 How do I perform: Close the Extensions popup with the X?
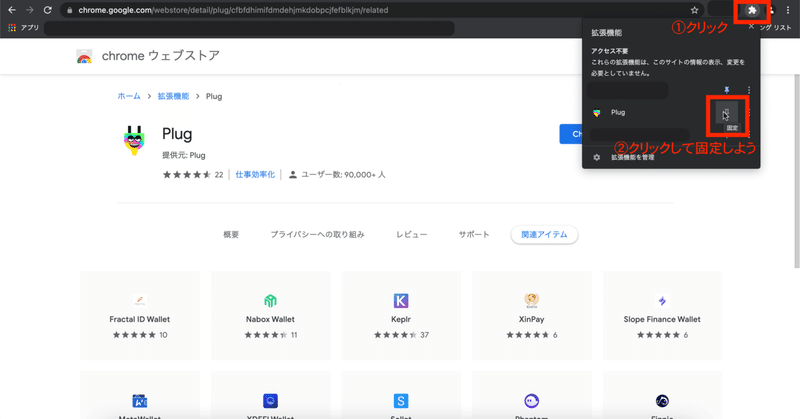click(751, 27)
